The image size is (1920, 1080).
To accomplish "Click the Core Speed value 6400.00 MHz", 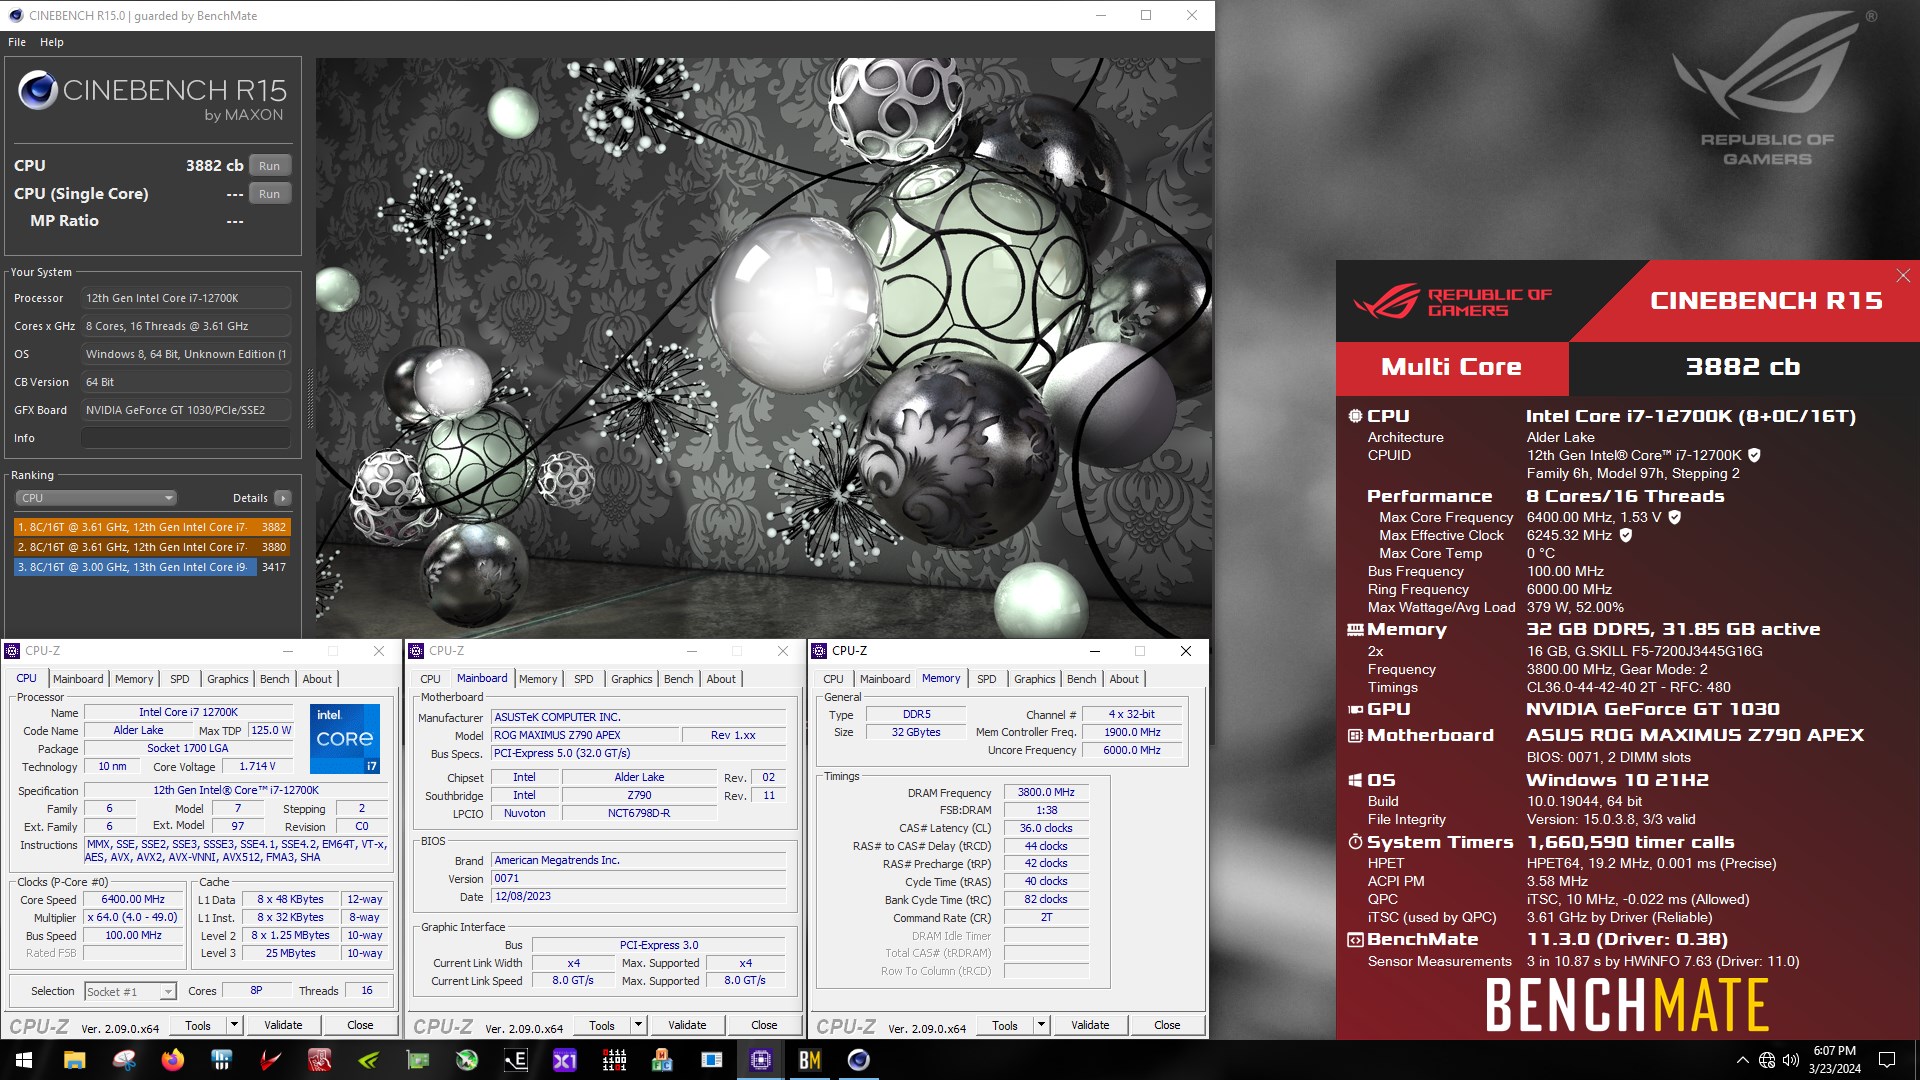I will pyautogui.click(x=134, y=899).
